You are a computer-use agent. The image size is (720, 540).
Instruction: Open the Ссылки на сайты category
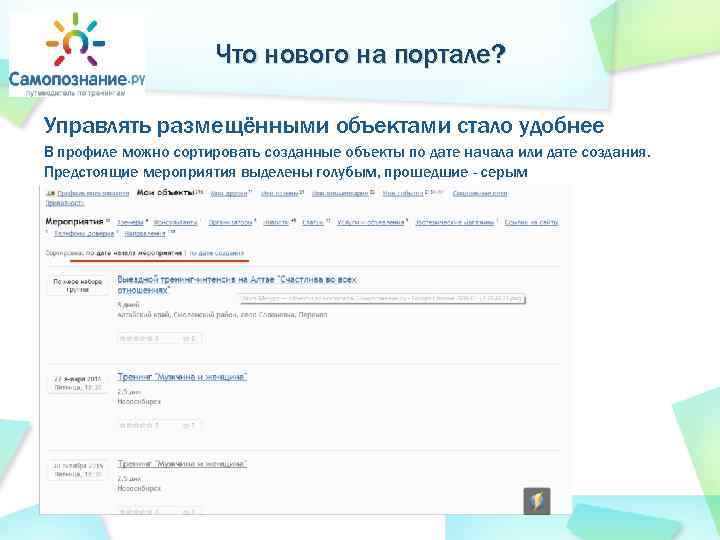pos(531,222)
